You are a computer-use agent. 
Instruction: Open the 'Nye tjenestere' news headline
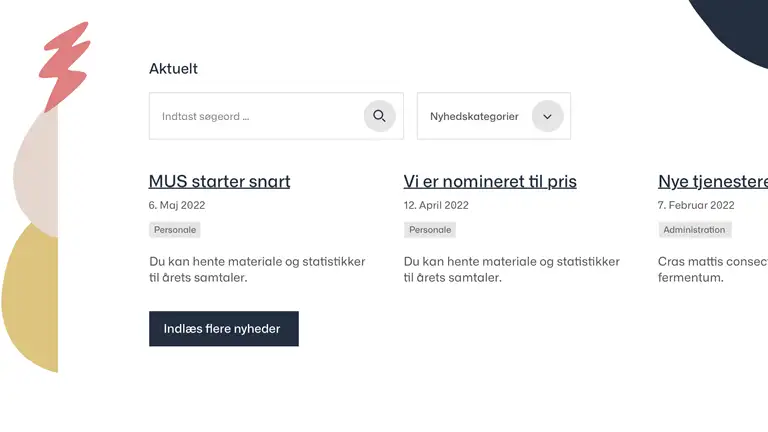tap(713, 181)
